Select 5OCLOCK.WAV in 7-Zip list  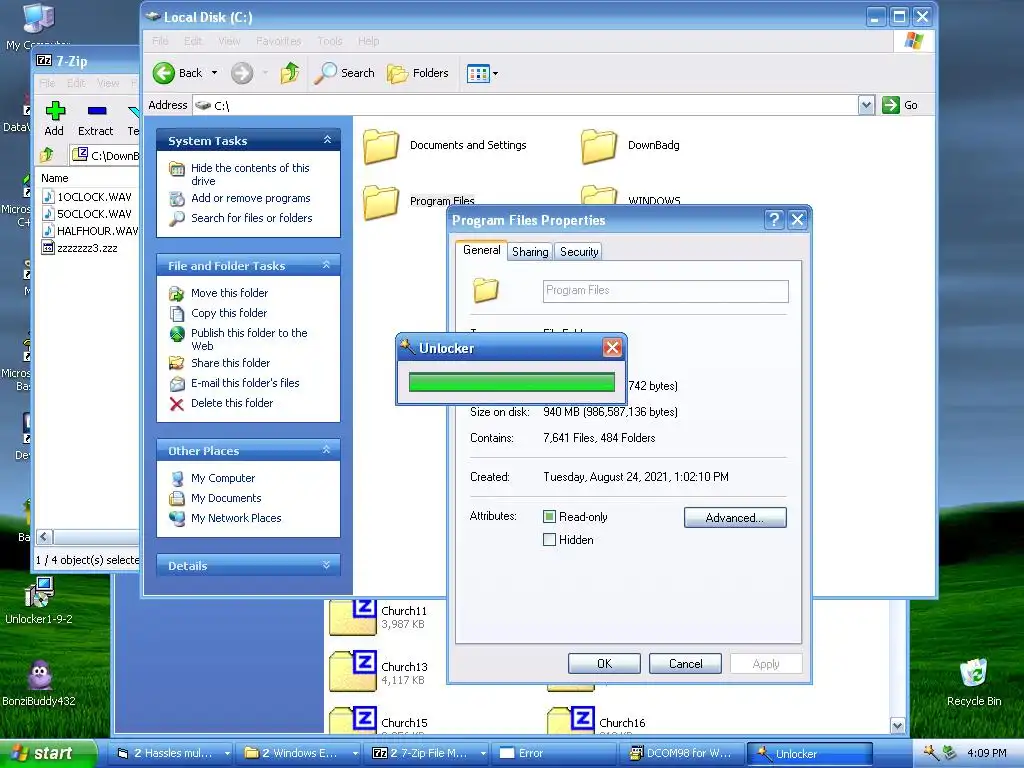tap(93, 214)
